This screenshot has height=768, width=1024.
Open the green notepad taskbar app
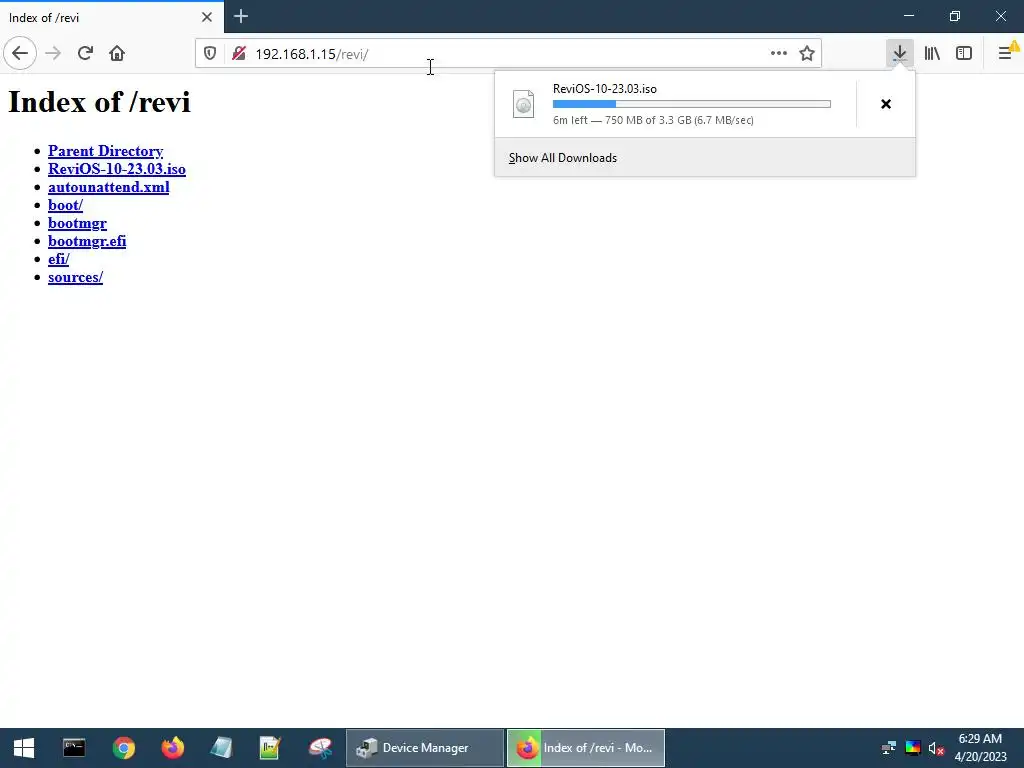point(270,748)
